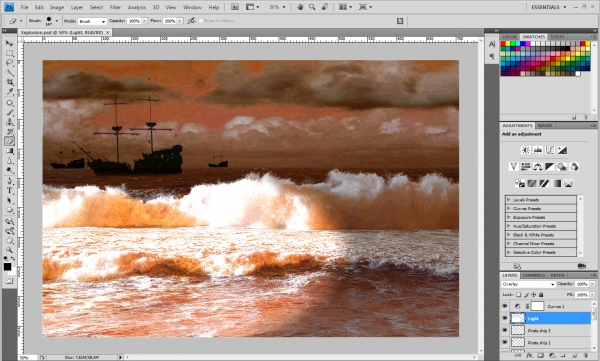Select the Eyedropper tool
600x361 pixels.
(9, 91)
